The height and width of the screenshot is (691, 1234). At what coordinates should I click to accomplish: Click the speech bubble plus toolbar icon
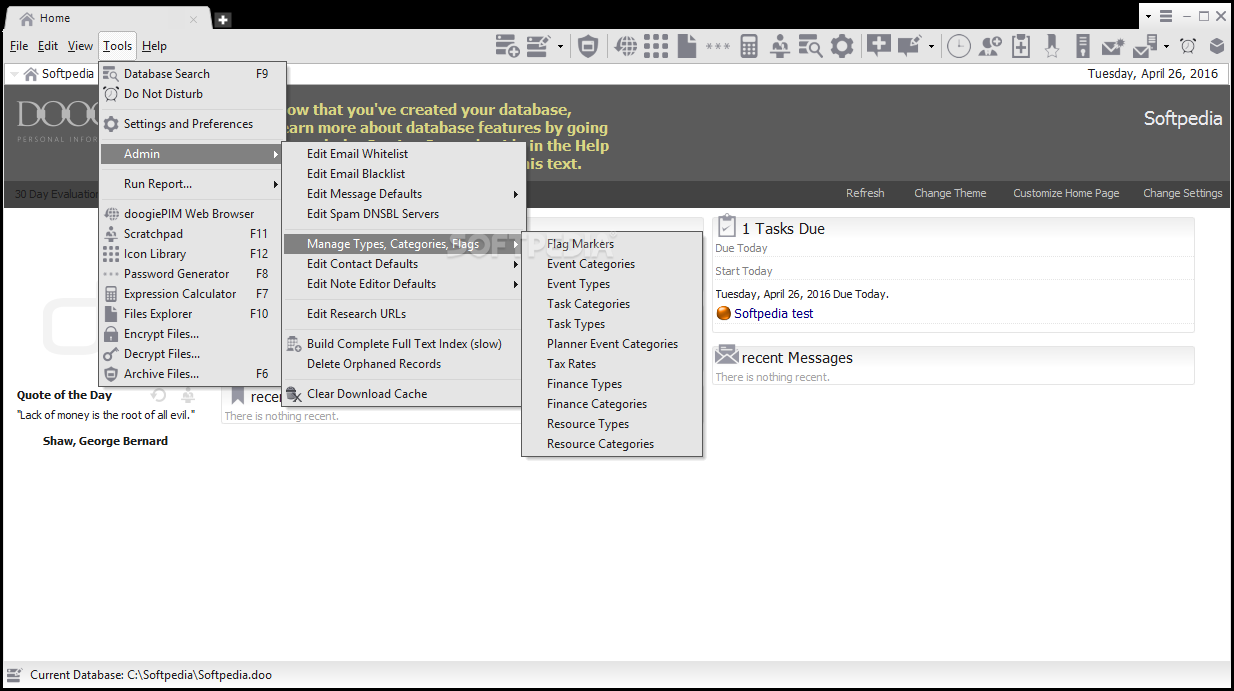pos(878,46)
